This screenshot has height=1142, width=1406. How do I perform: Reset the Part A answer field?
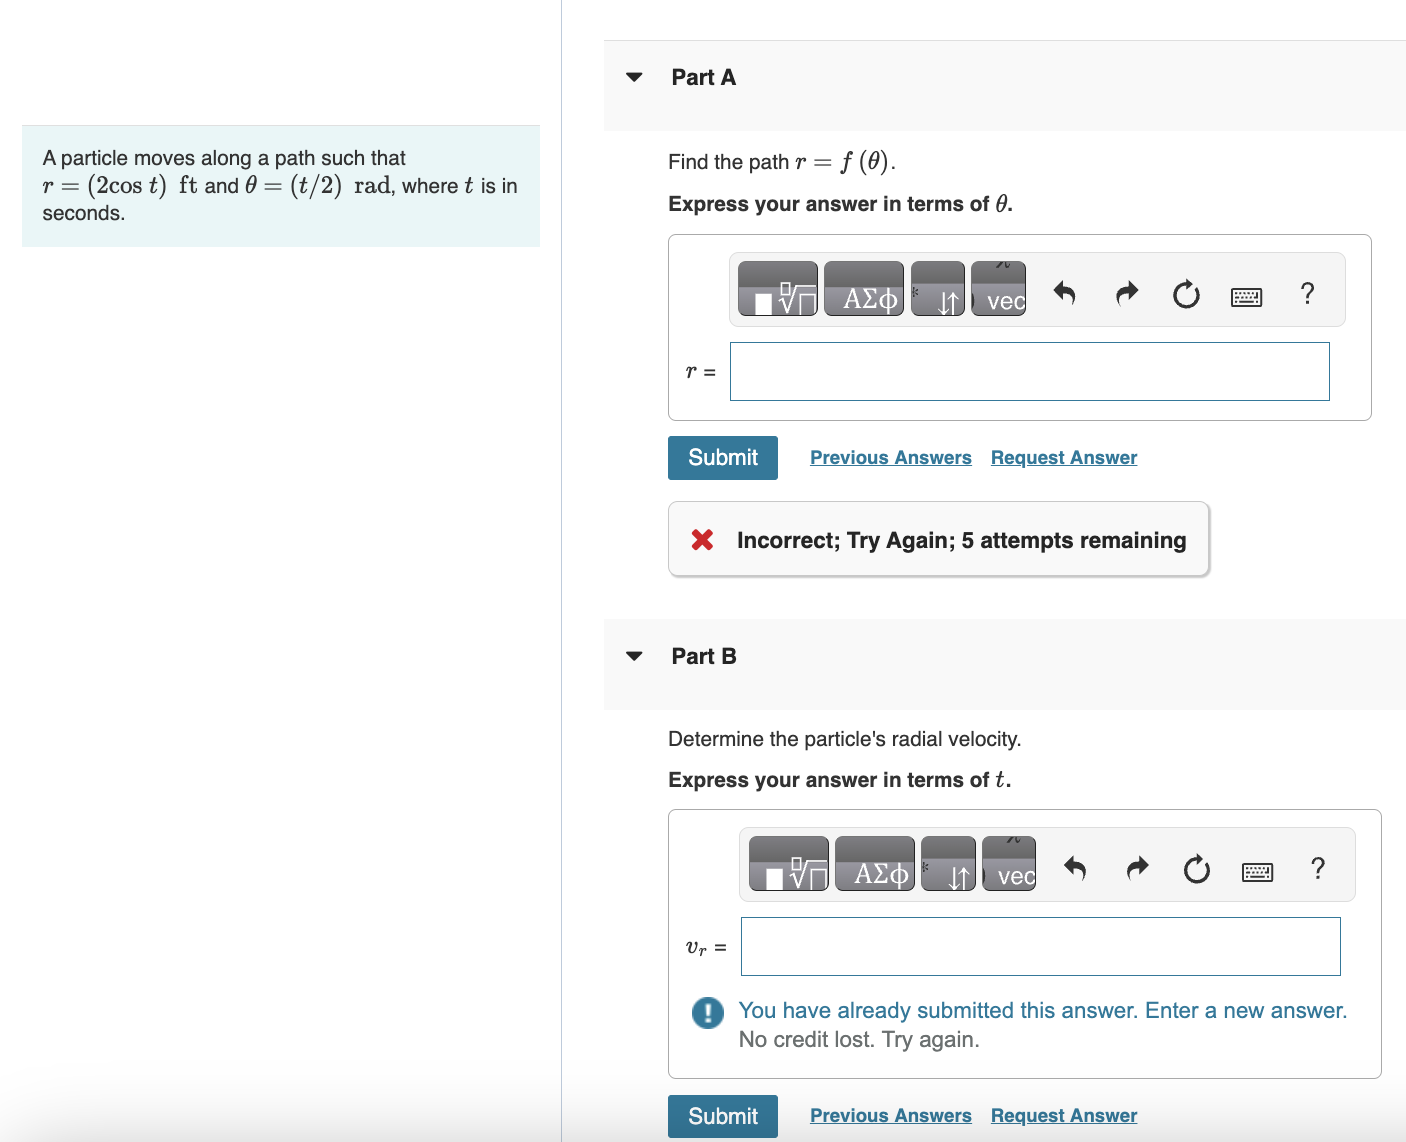(x=1186, y=292)
